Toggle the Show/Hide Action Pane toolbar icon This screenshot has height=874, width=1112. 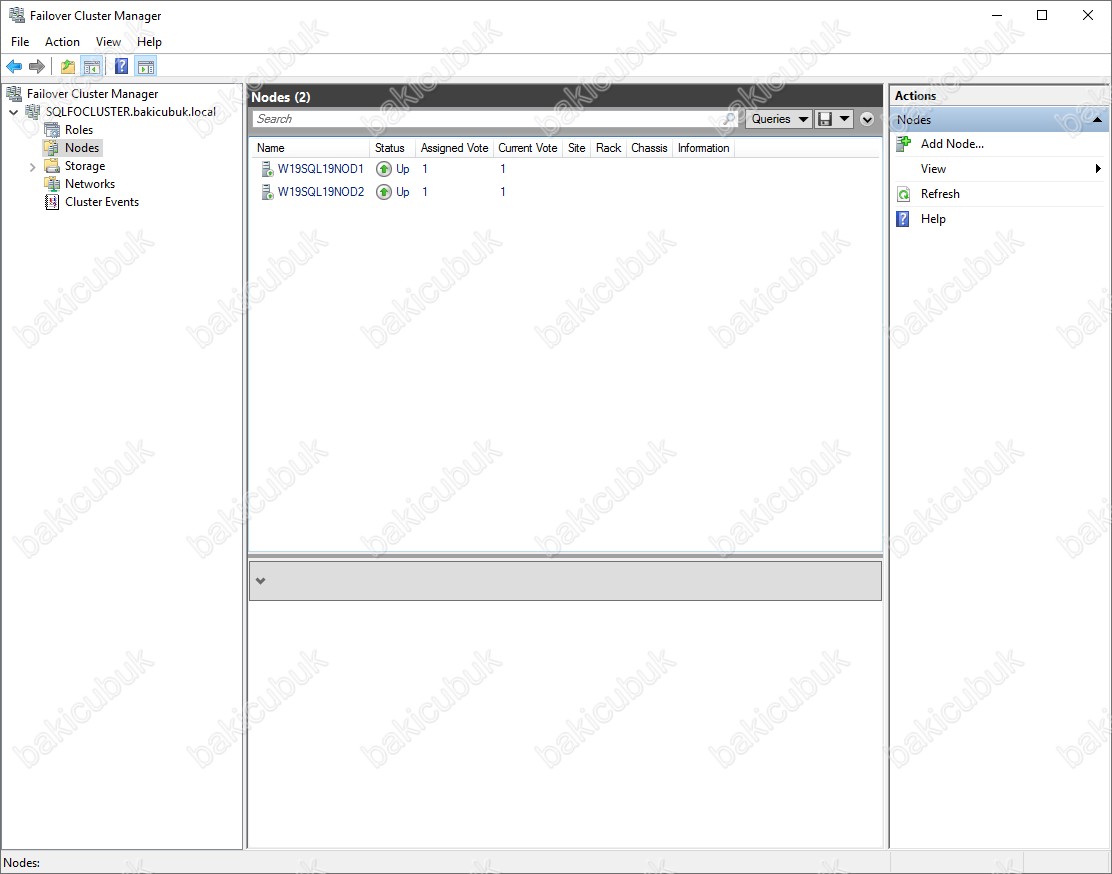coord(145,67)
